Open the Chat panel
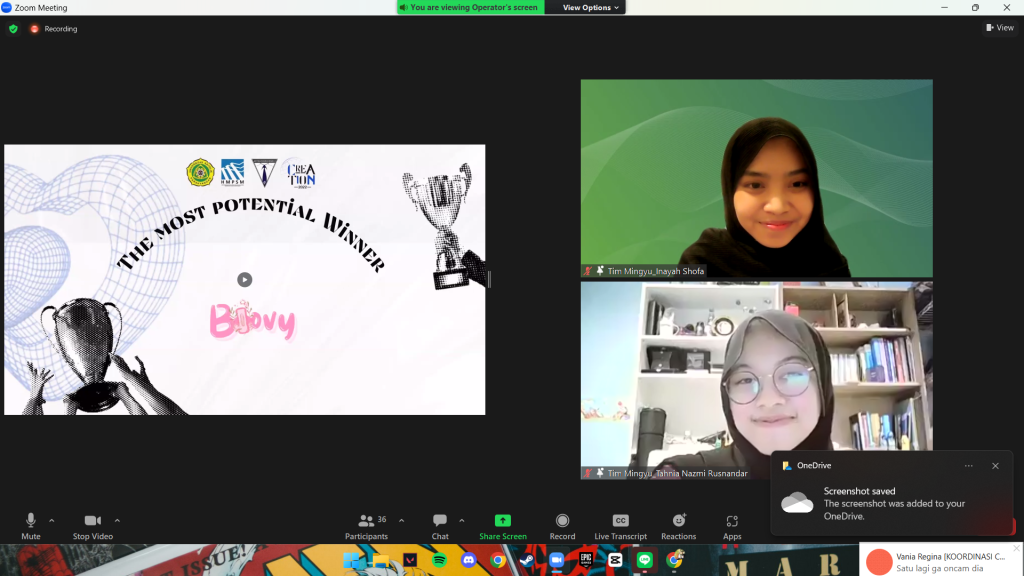 (440, 525)
